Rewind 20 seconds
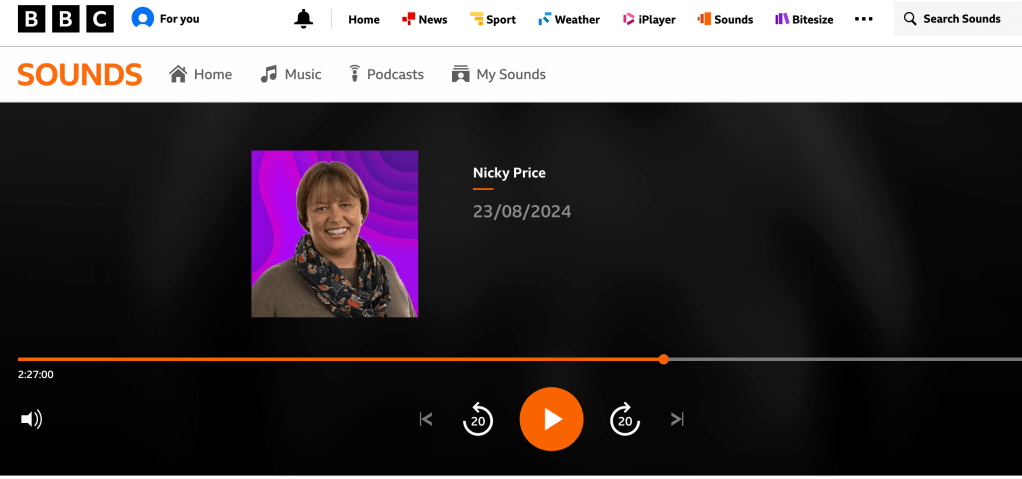Screen dimensions: 1022x479 [478, 419]
